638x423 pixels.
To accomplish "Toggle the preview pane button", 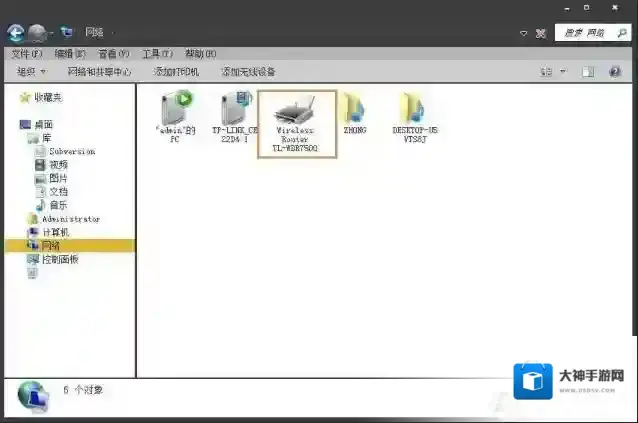I will (588, 72).
